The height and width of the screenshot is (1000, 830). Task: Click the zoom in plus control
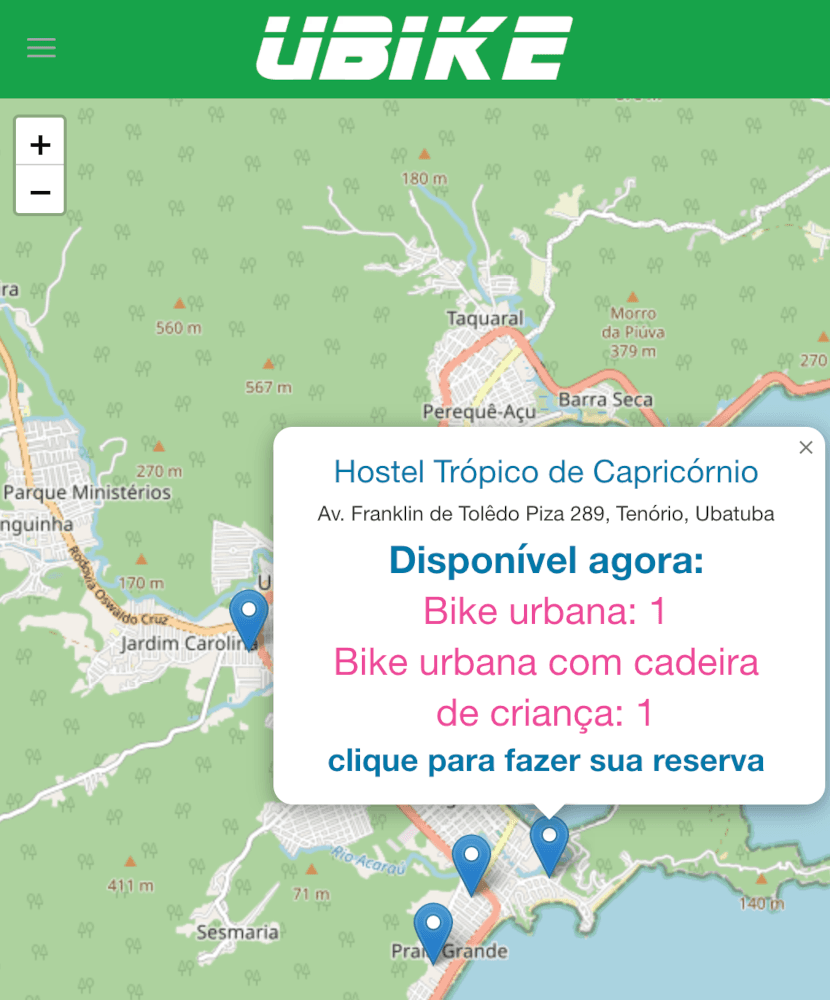tap(40, 143)
